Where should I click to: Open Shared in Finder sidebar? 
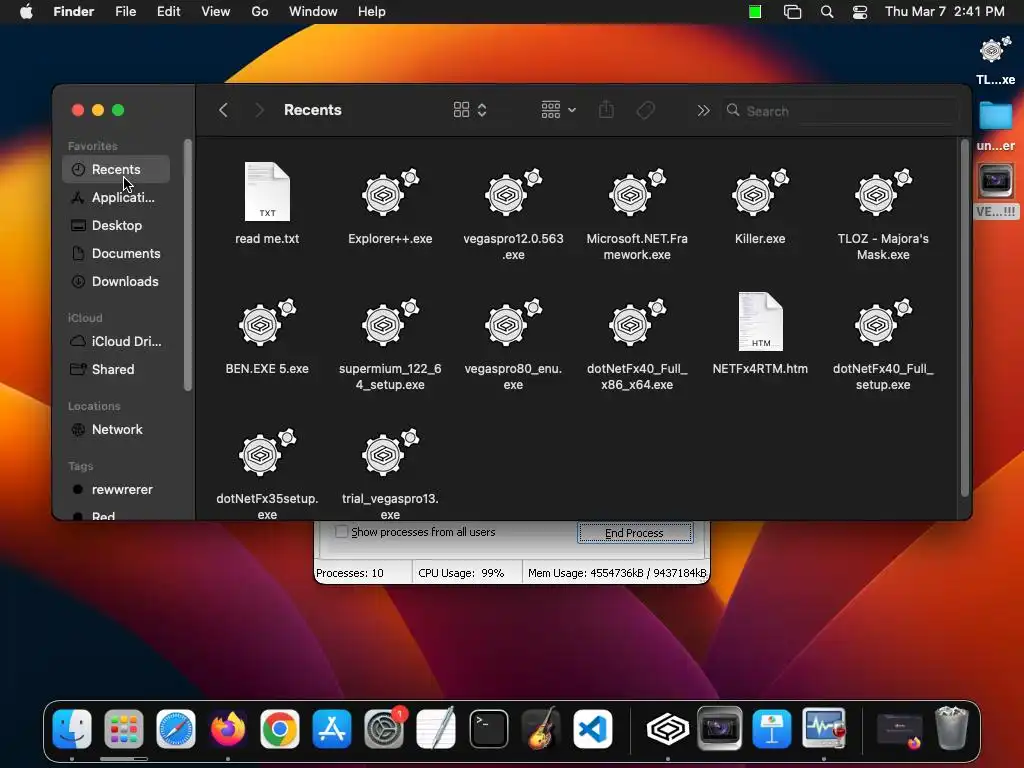116,370
